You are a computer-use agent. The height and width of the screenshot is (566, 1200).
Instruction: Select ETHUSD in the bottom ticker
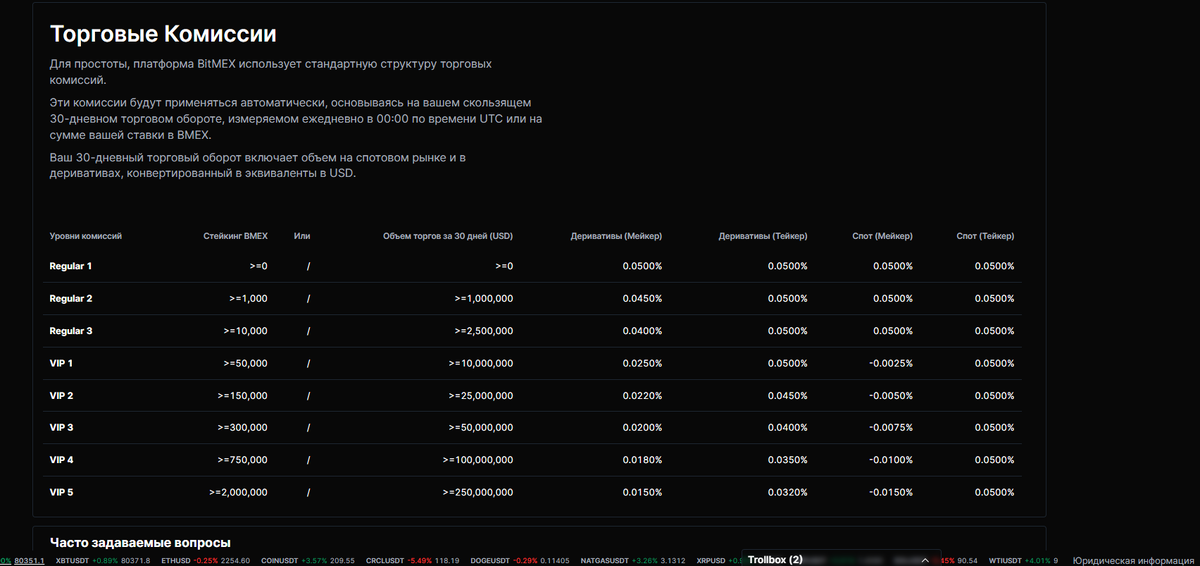click(175, 561)
